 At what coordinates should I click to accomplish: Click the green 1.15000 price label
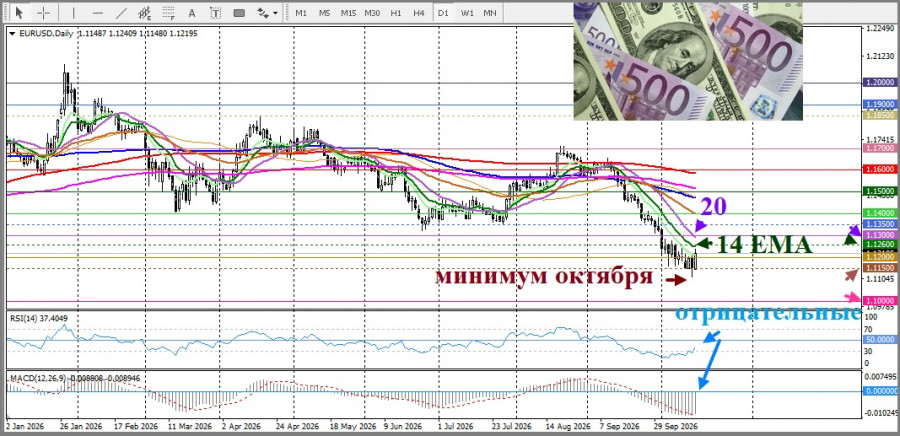[879, 191]
